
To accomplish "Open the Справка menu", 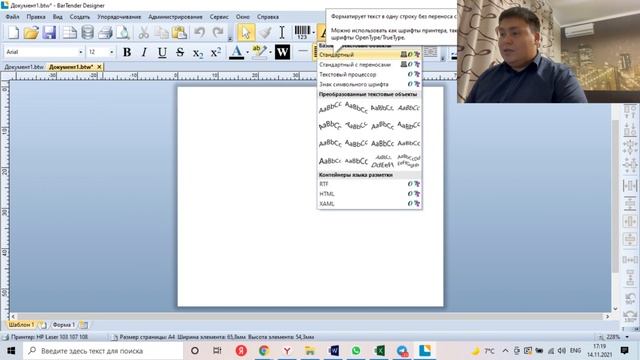I will click(x=268, y=17).
